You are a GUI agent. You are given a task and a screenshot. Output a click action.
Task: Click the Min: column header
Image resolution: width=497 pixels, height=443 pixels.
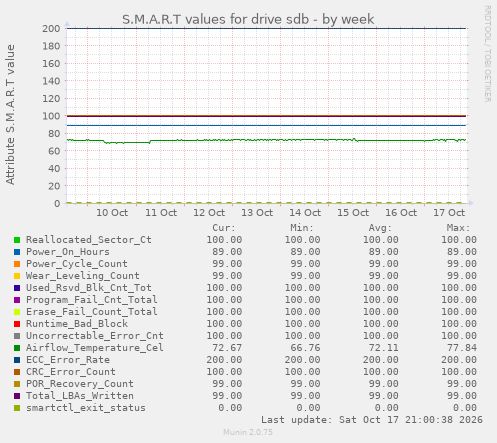coord(302,228)
